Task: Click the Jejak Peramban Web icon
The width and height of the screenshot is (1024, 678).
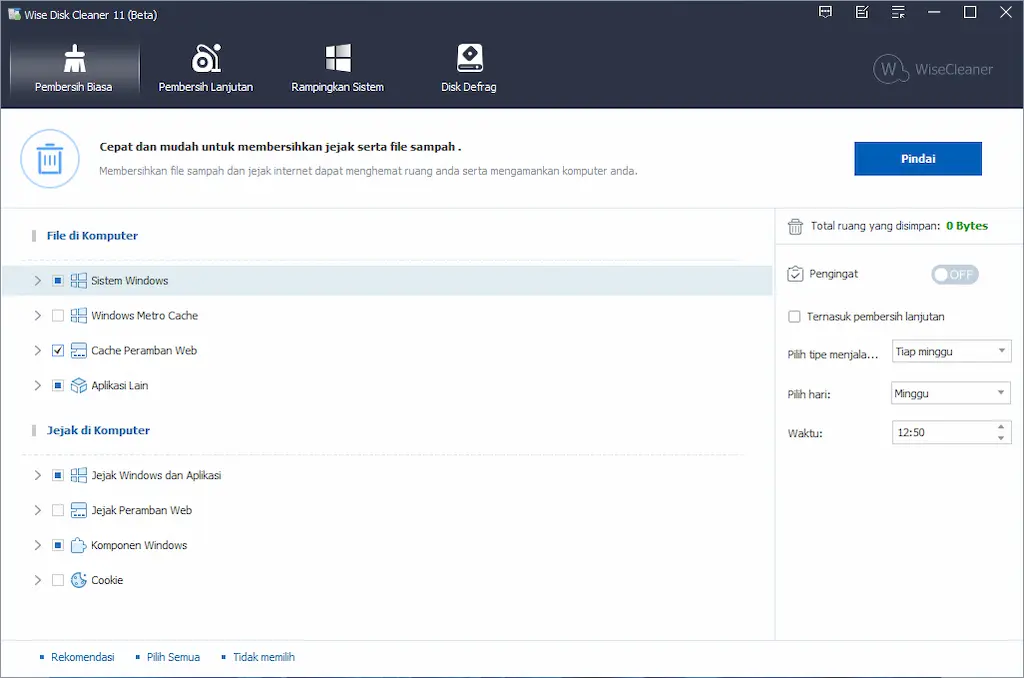Action: click(78, 510)
